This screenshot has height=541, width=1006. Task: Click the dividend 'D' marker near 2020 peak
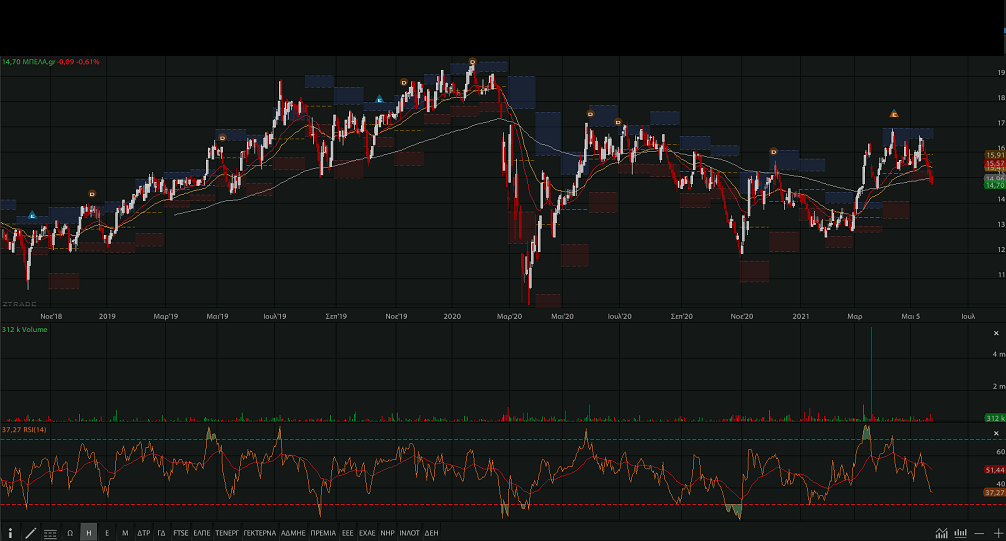472,62
